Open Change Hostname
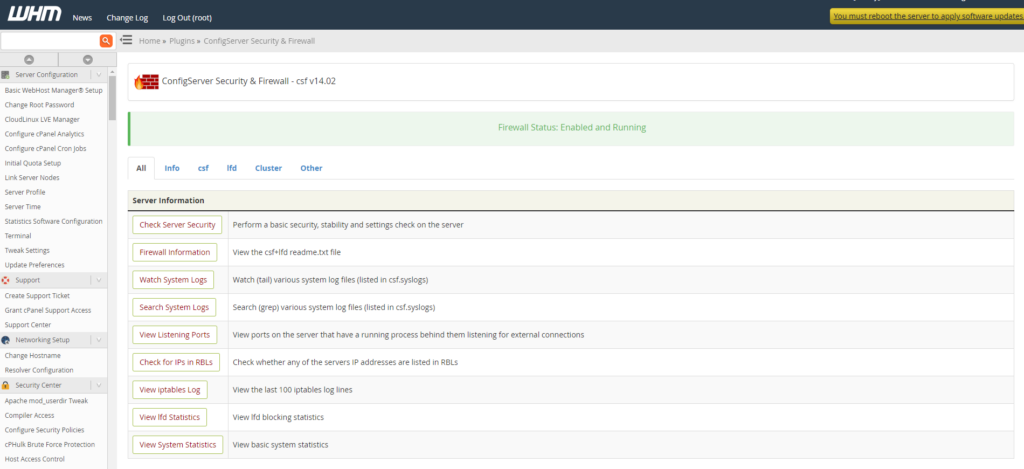The width and height of the screenshot is (1024, 469). (33, 355)
